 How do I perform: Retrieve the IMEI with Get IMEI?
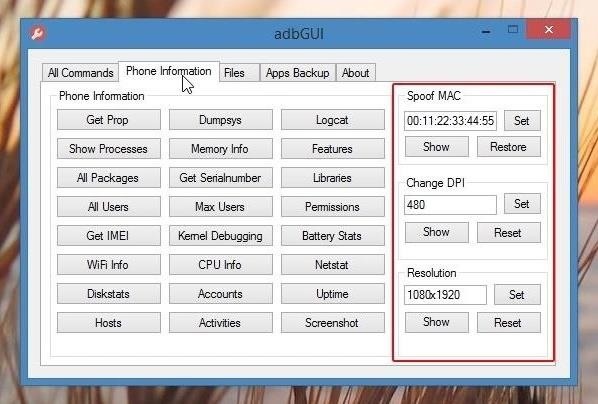(x=109, y=236)
